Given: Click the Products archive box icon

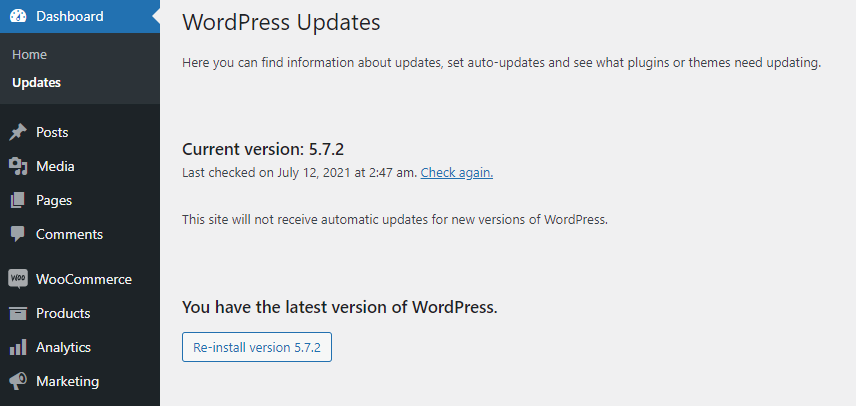Looking at the screenshot, I should click(18, 313).
